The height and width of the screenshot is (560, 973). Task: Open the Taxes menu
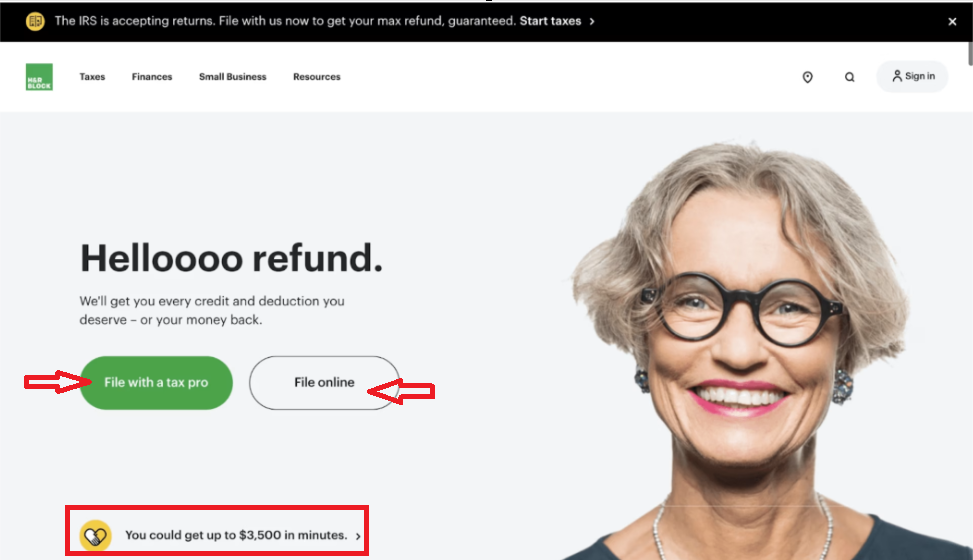pyautogui.click(x=92, y=77)
